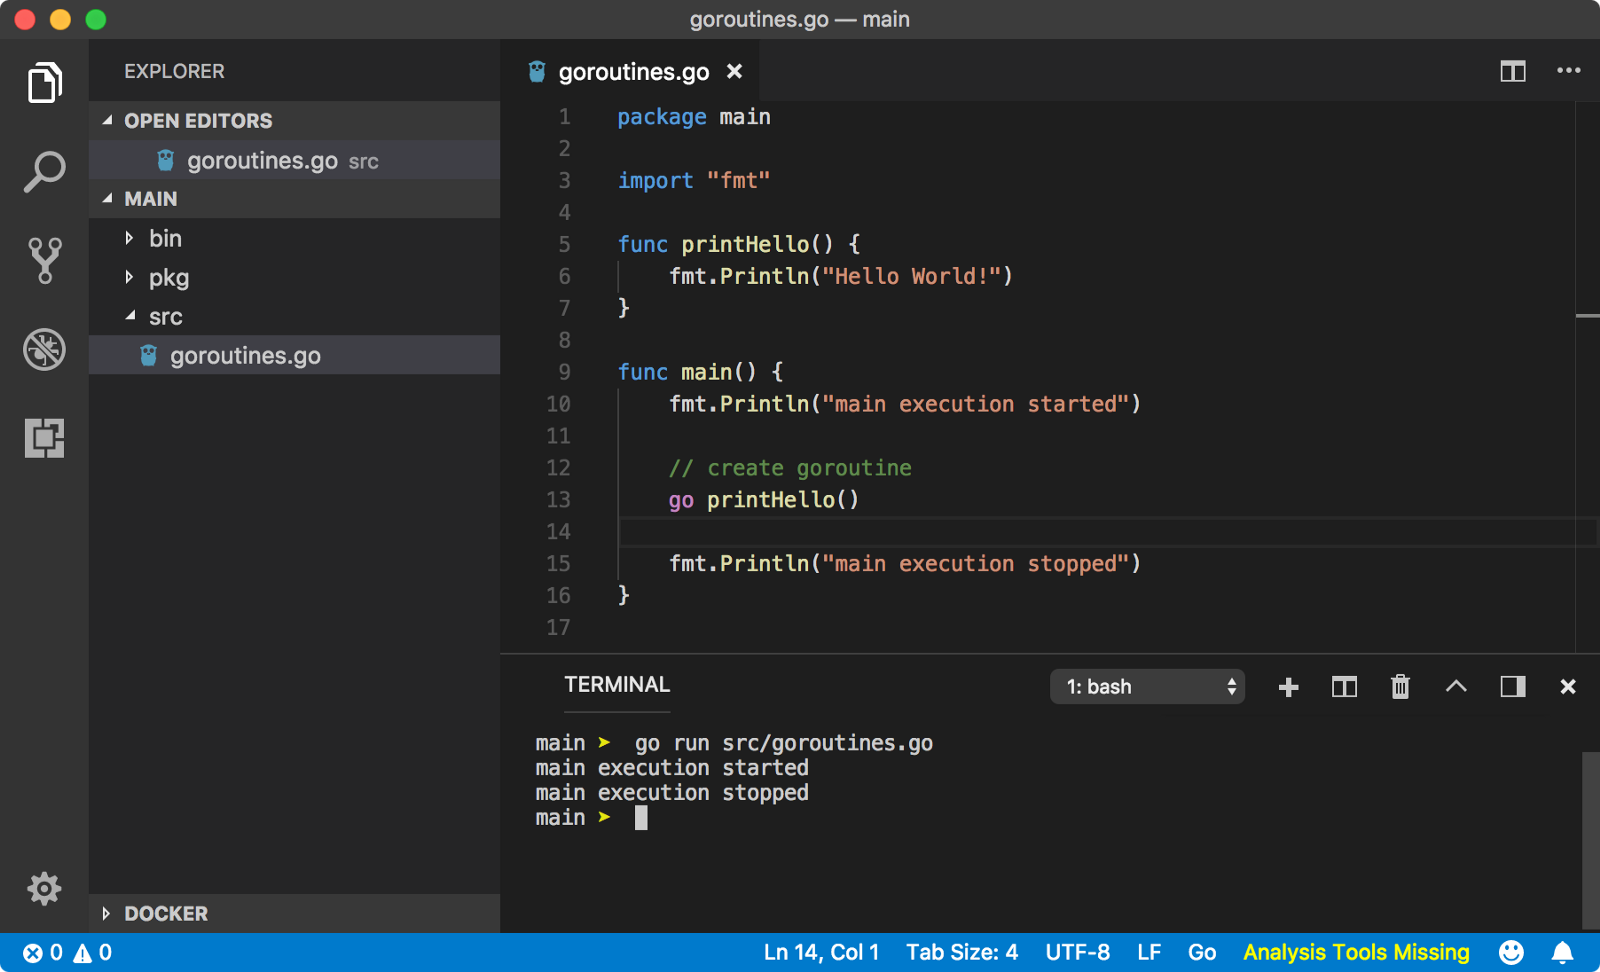1600x972 pixels.
Task: Click the "// create goroutine" comment
Action: 790,468
